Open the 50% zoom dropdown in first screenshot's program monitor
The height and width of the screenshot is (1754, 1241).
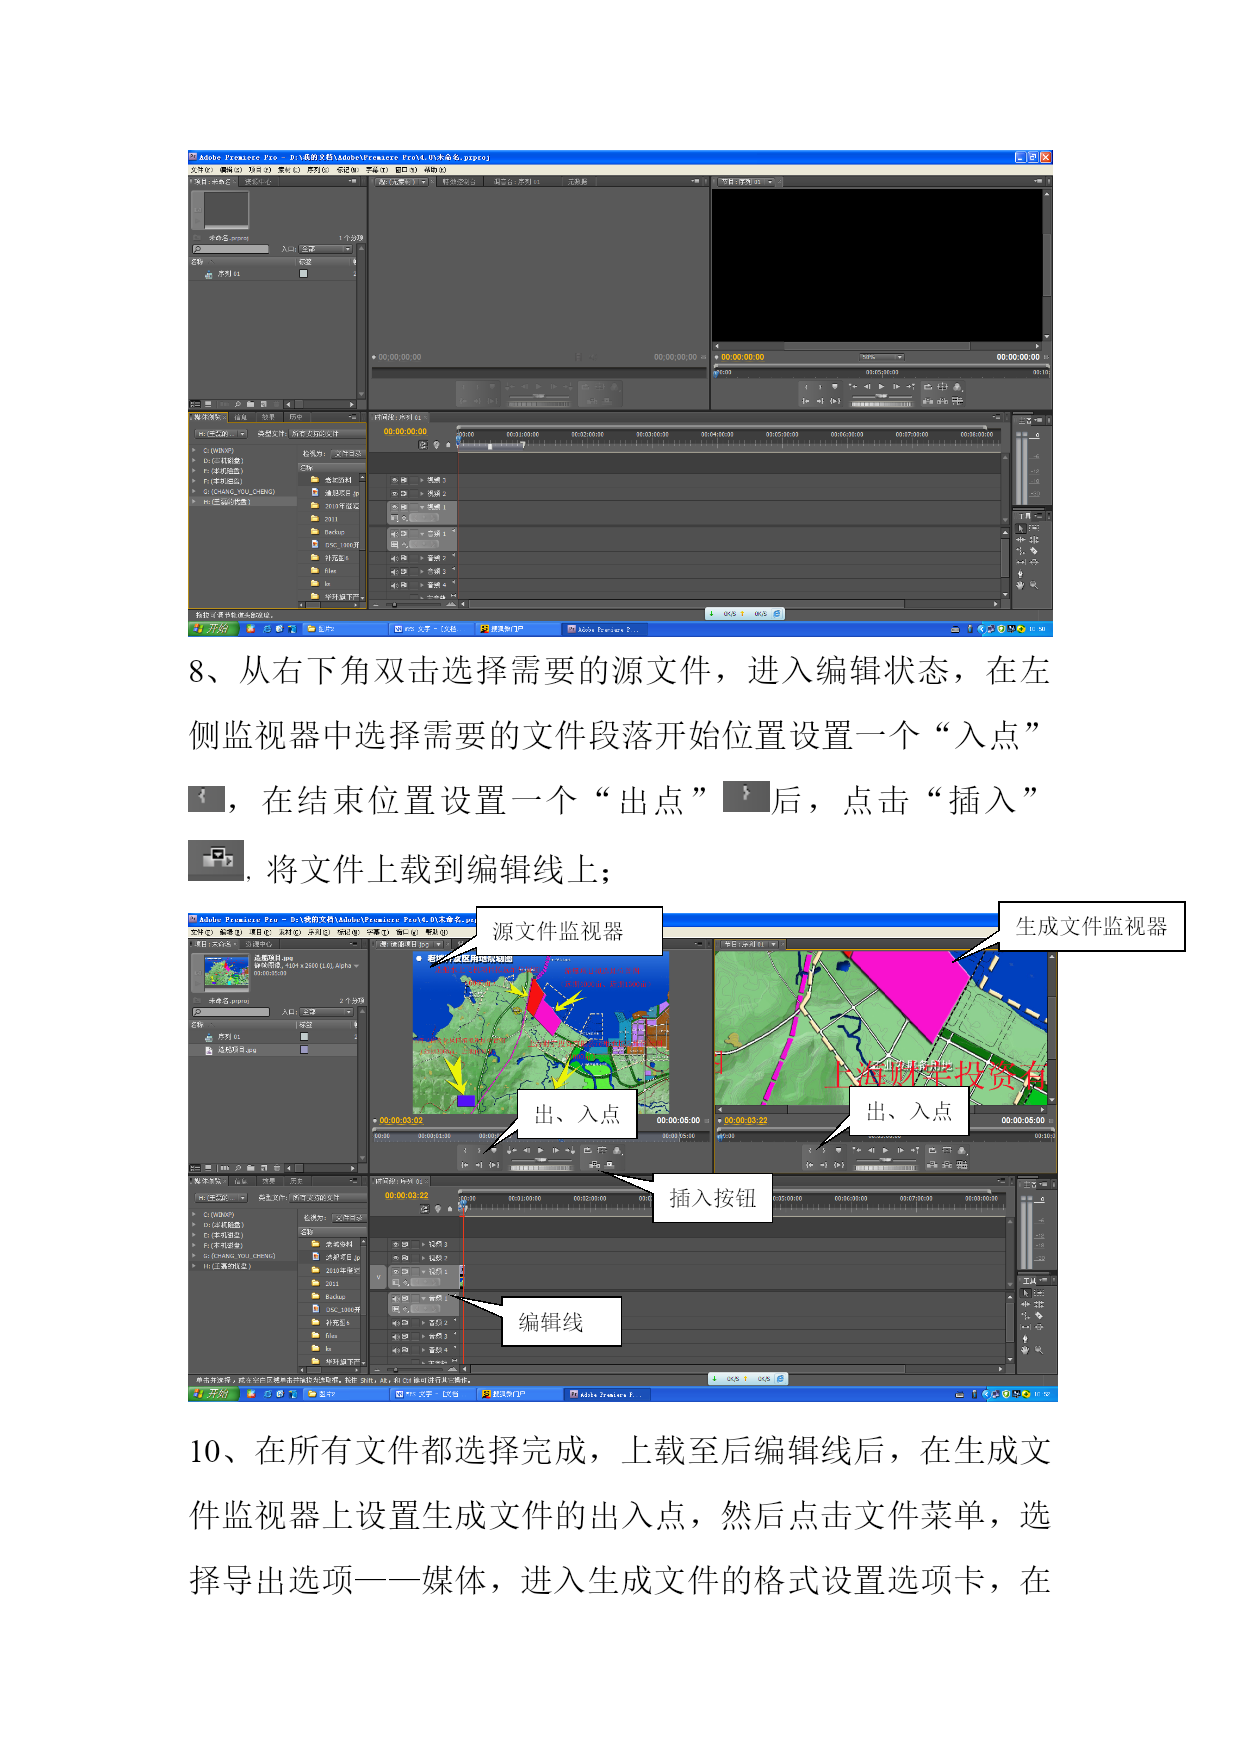882,357
